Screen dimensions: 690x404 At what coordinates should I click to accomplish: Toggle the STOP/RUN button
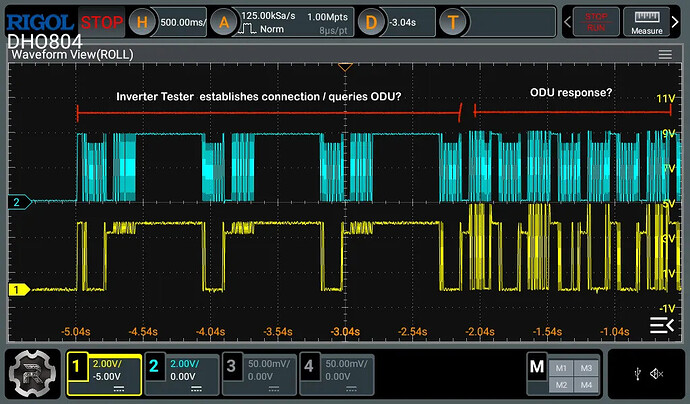pos(596,22)
